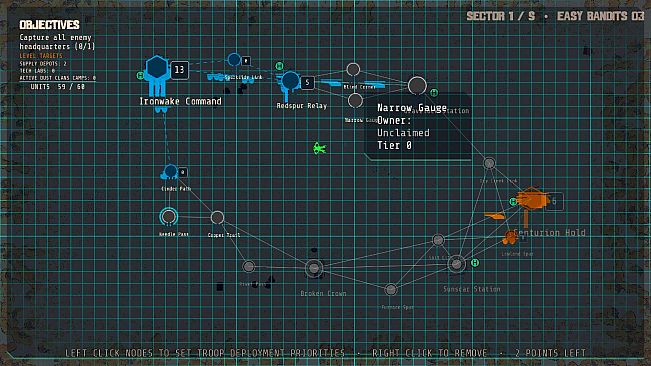Click the green unit sprite in the map center
Image resolution: width=651 pixels, height=366 pixels.
pyautogui.click(x=319, y=148)
